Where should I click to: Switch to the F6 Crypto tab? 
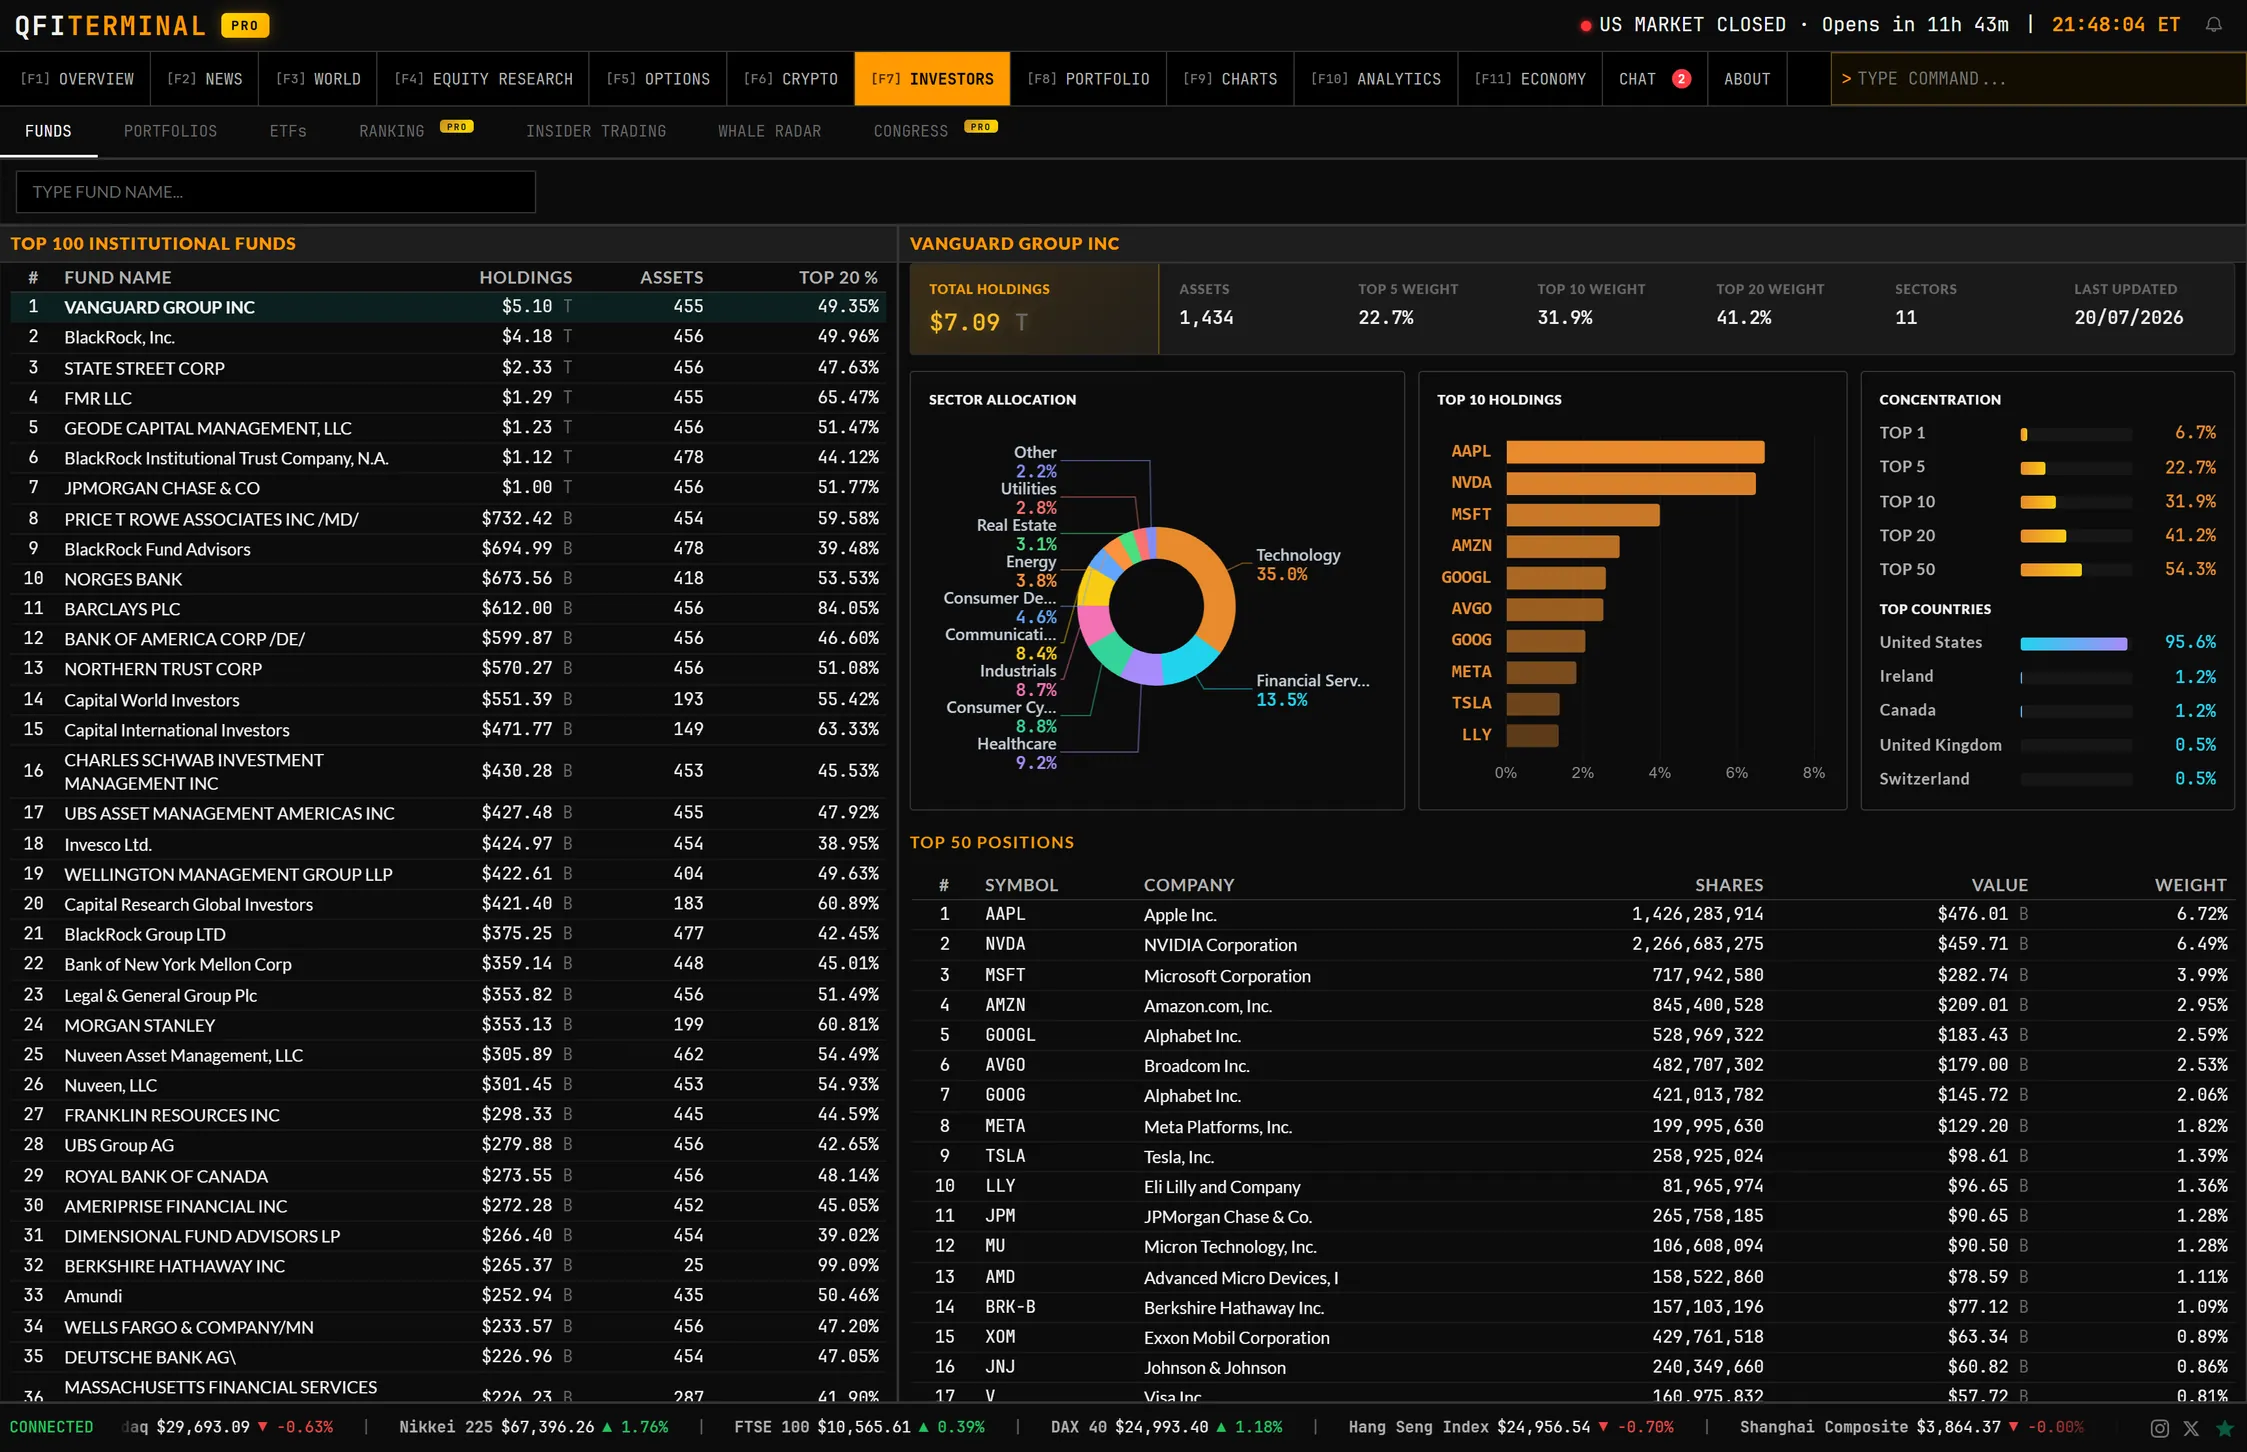pyautogui.click(x=790, y=79)
